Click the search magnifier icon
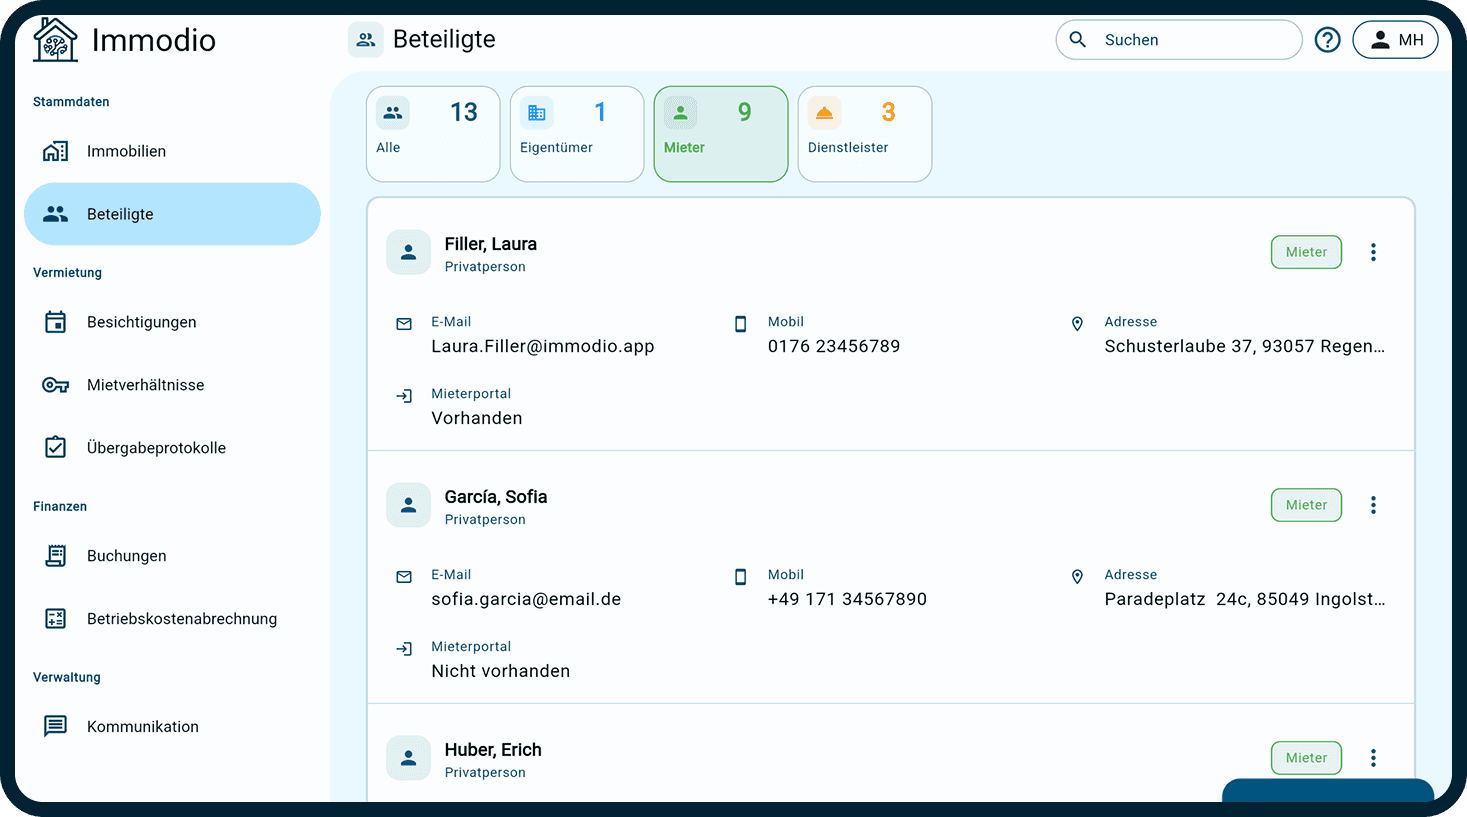 [1078, 40]
